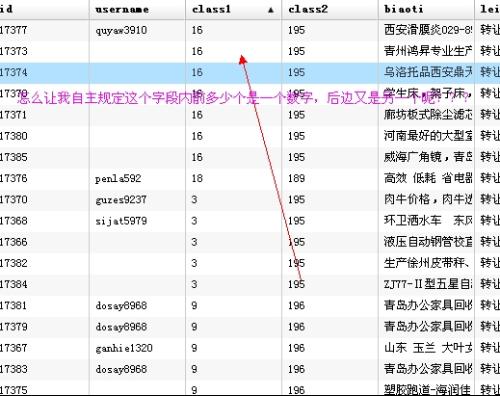Screen dimensions: 500x396
Task: Click biaoti cell 青州鸿昇专业生产
Action: click(x=428, y=51)
